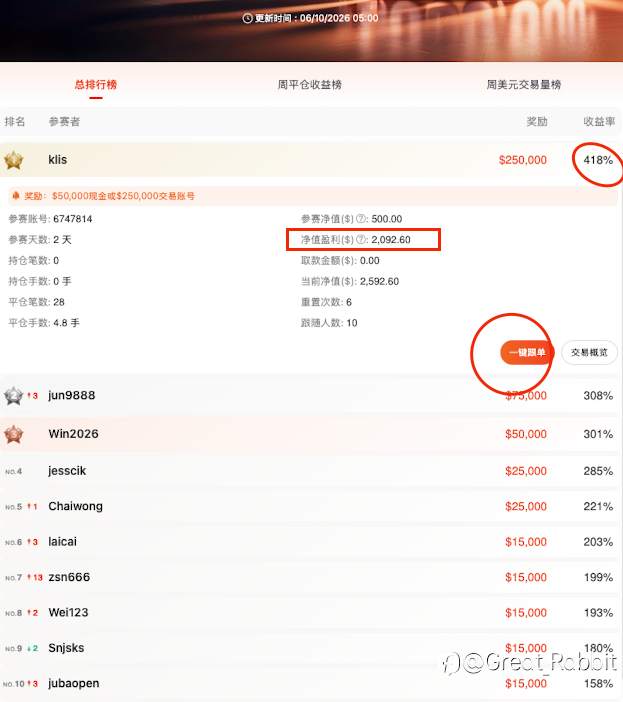Expand the jesscik row
This screenshot has height=702, width=623.
click(311, 471)
